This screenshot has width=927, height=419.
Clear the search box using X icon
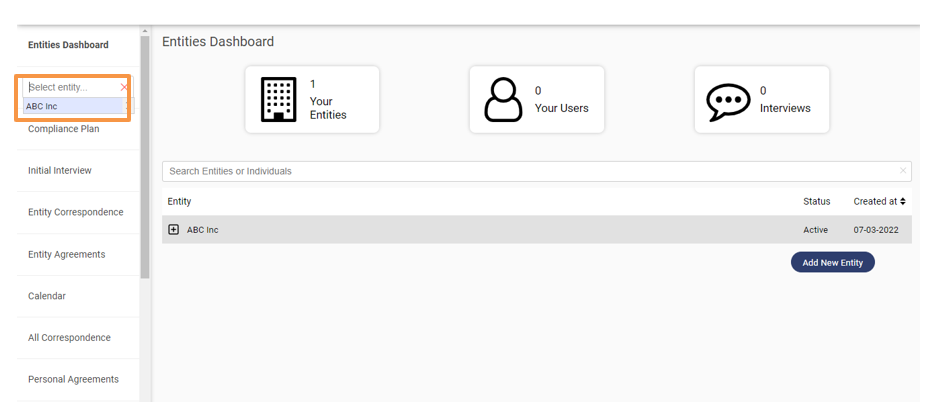tap(902, 171)
